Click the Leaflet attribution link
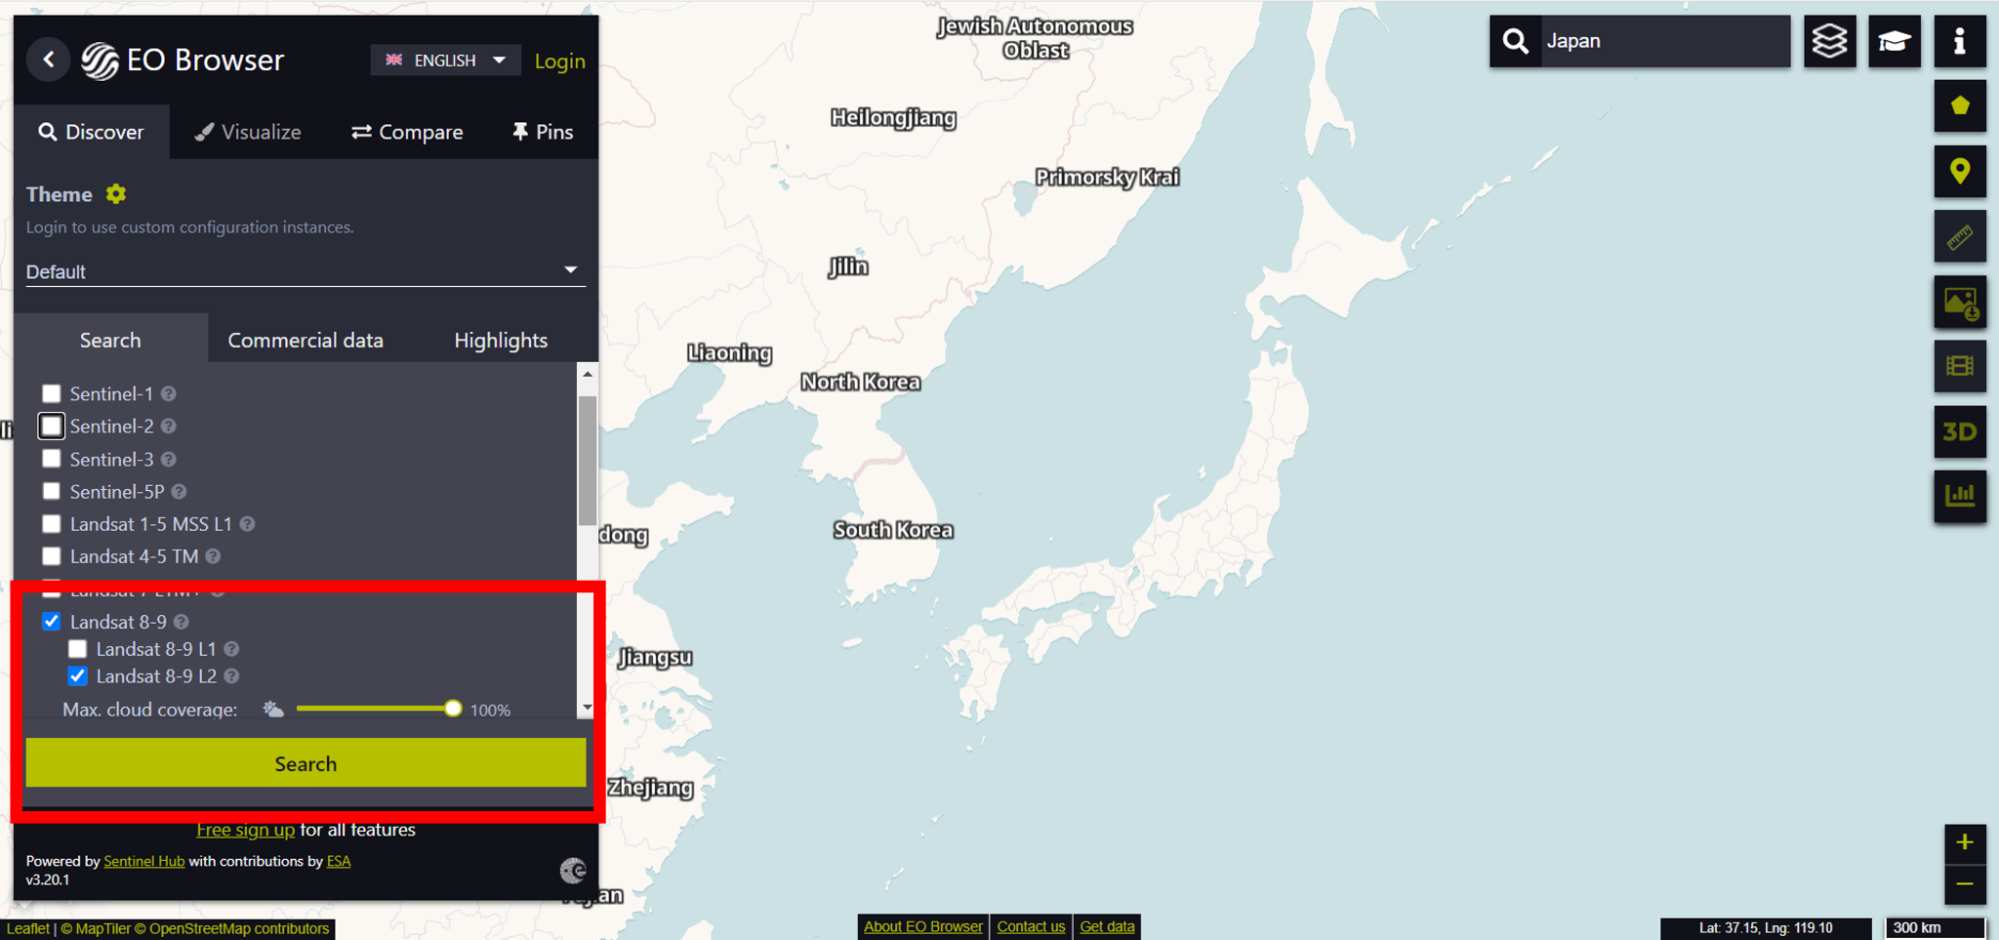Viewport: 1999px width, 940px height. (x=28, y=928)
